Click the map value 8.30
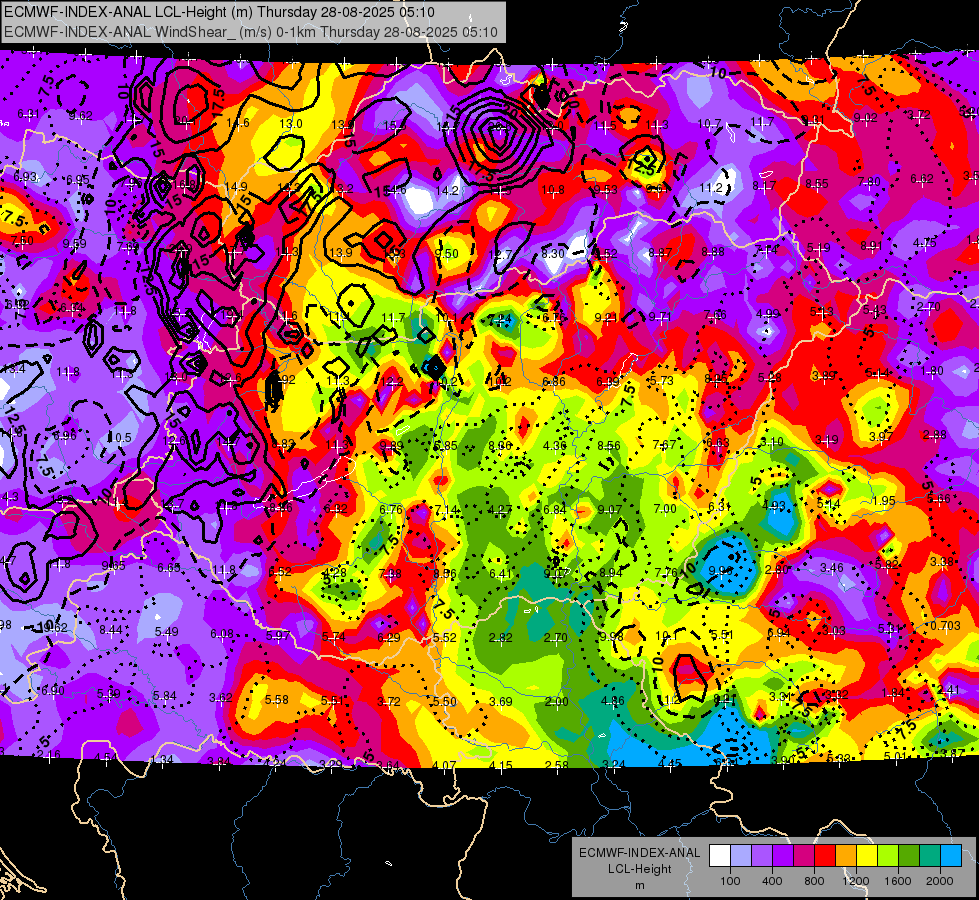 coord(553,254)
